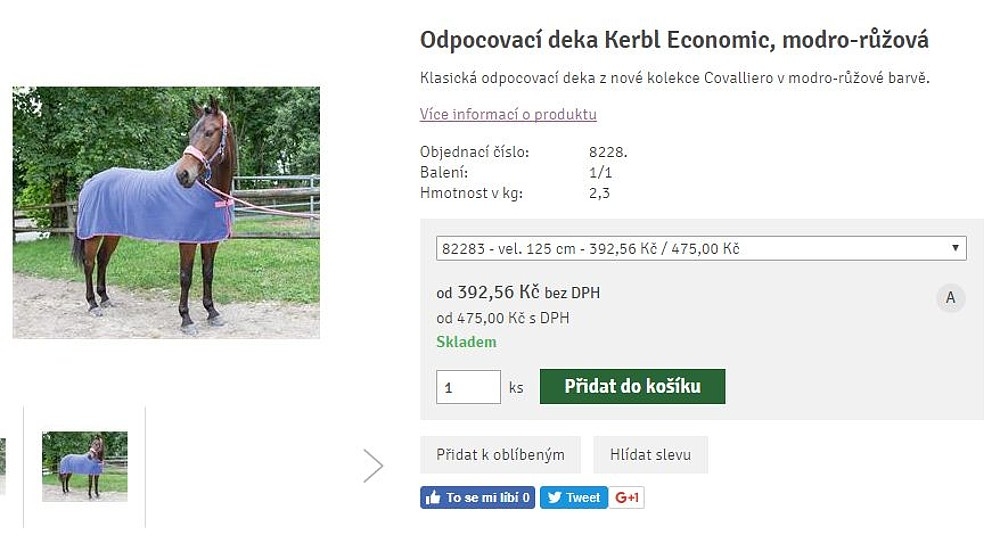The height and width of the screenshot is (543, 1000).
Task: Click the round 'A' badge icon
Action: (950, 298)
